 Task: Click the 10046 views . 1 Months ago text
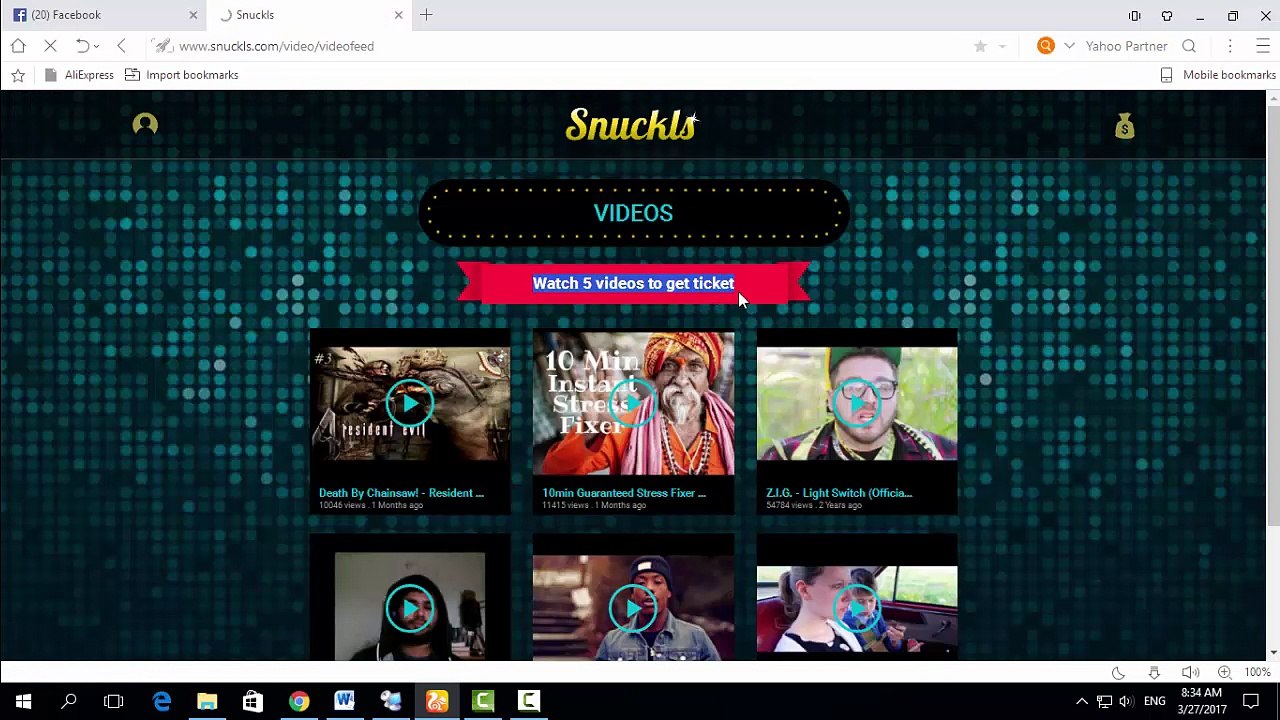click(370, 505)
